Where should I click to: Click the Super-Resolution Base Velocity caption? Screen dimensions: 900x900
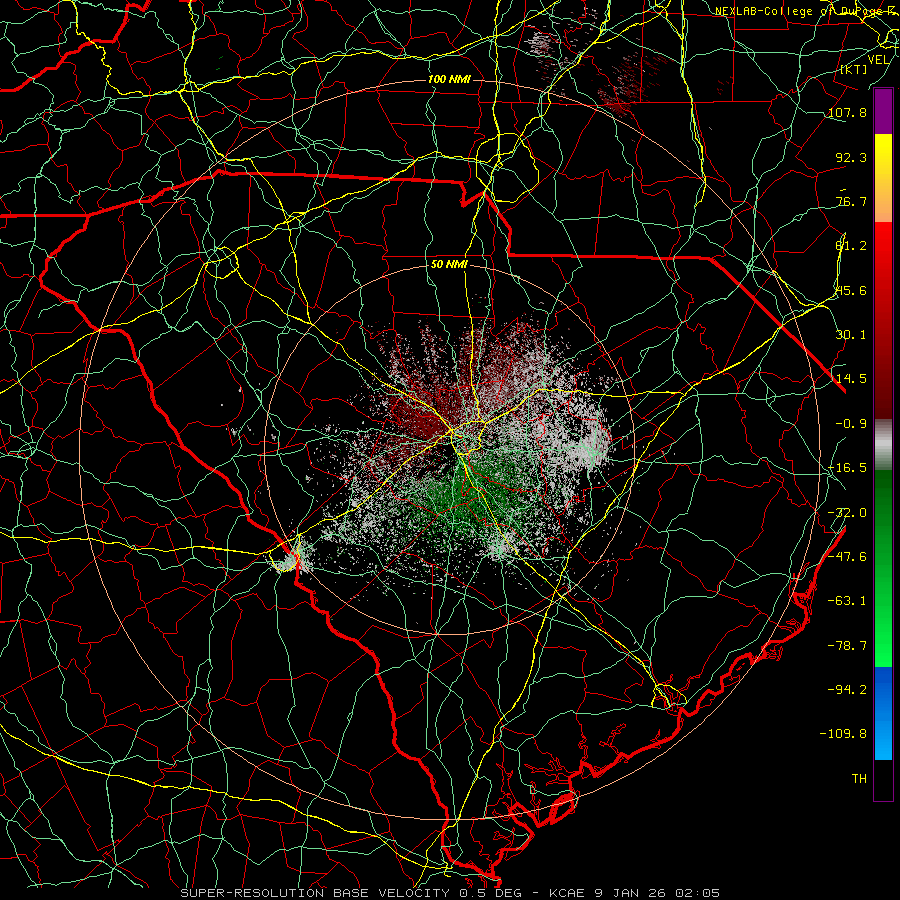[450, 893]
